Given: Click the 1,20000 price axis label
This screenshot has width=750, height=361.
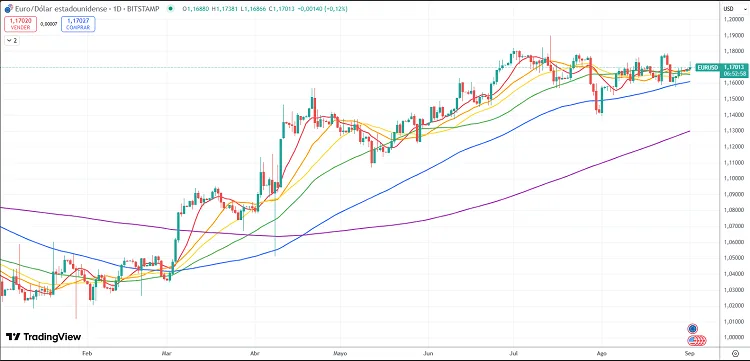Looking at the screenshot, I should pyautogui.click(x=734, y=19).
